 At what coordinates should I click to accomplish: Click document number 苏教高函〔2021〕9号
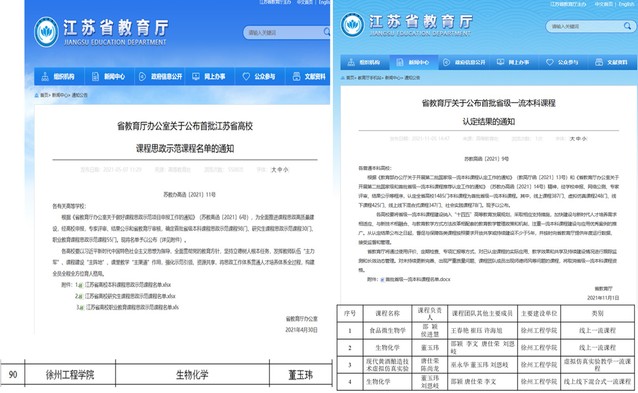pos(487,159)
